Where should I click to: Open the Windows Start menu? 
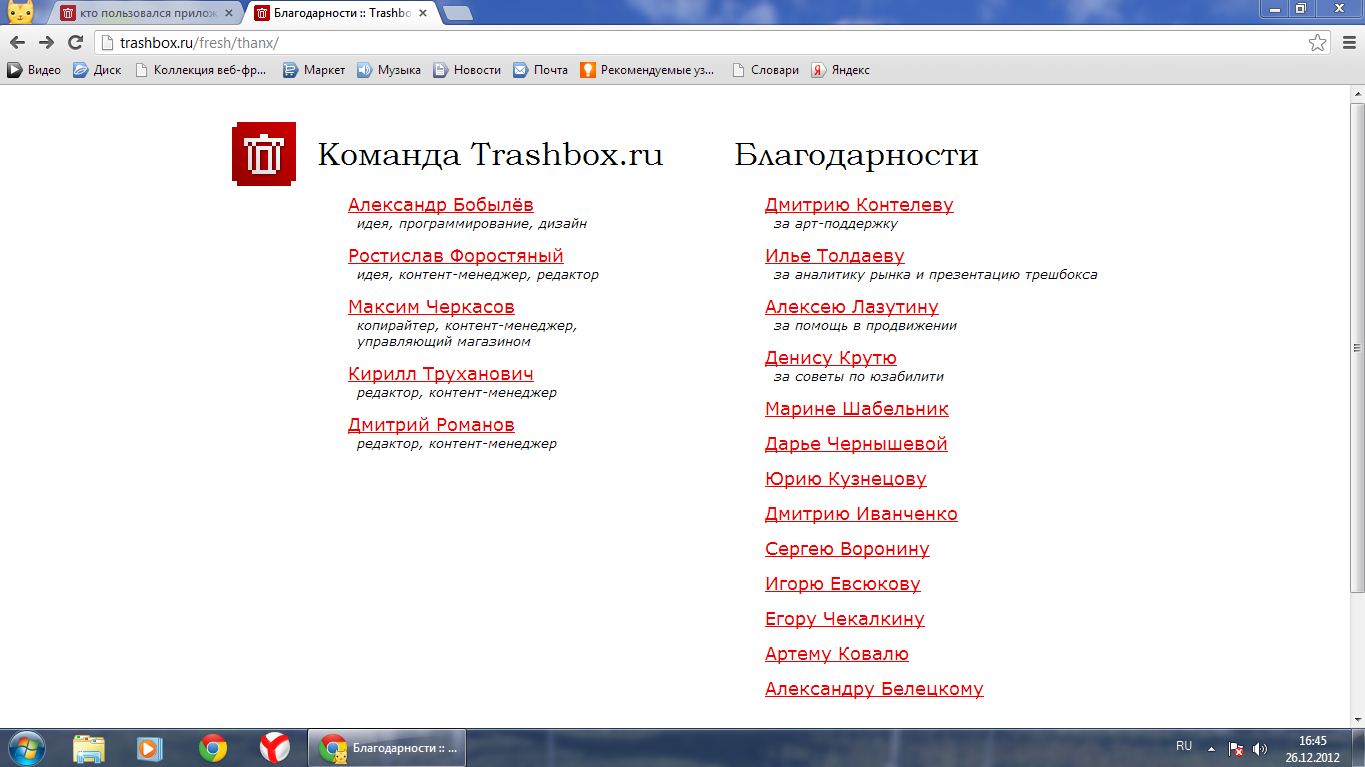pyautogui.click(x=25, y=747)
